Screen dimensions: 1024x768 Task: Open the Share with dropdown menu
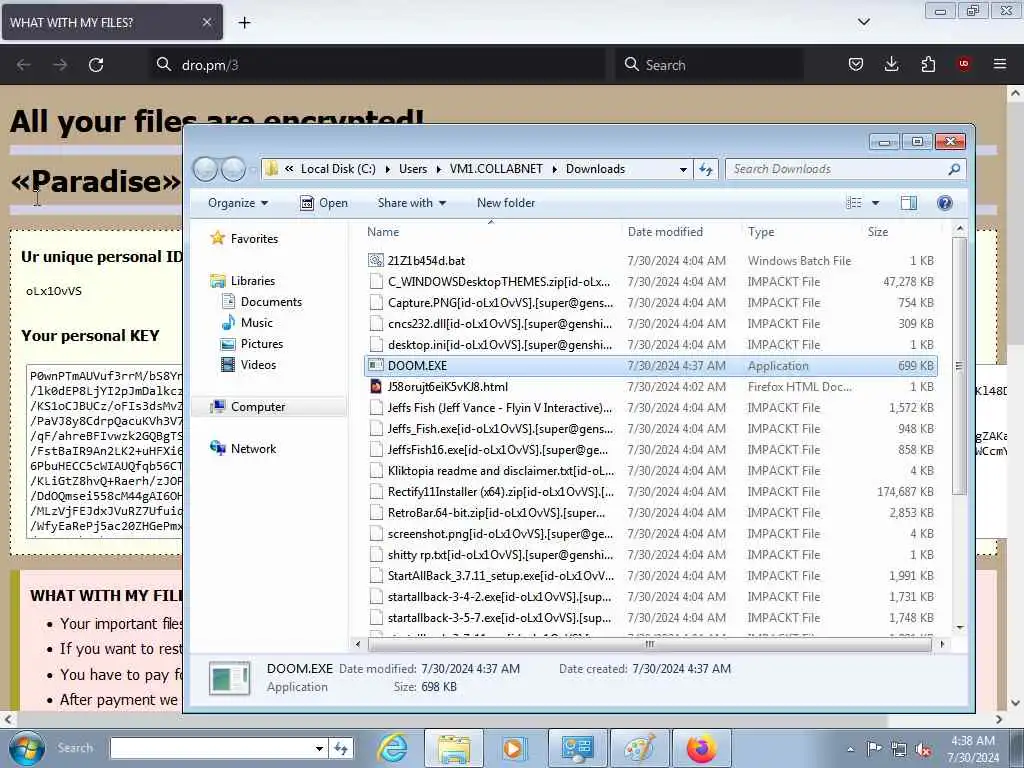(x=411, y=203)
